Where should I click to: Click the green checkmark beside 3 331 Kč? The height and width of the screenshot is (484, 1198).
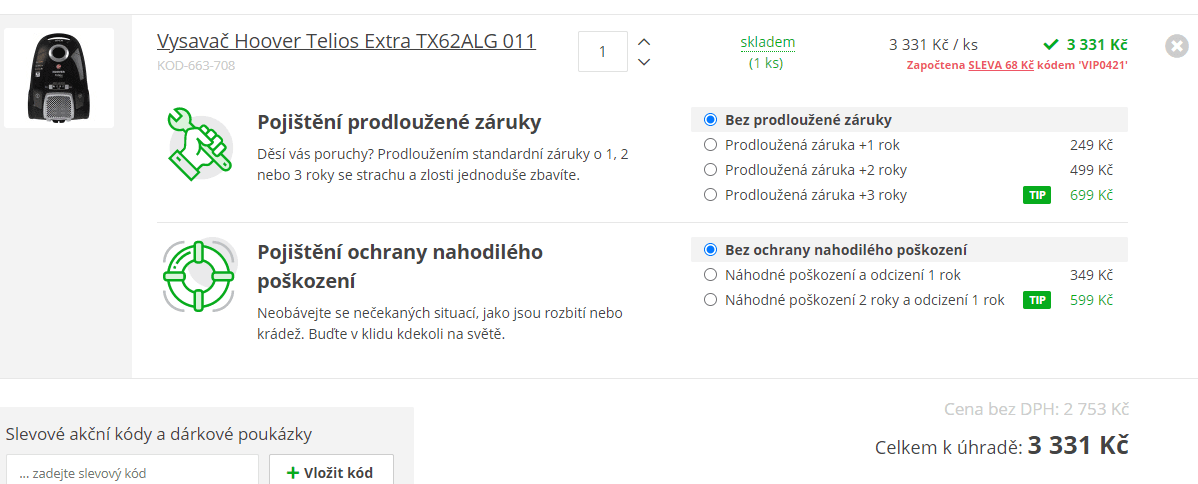click(1050, 44)
